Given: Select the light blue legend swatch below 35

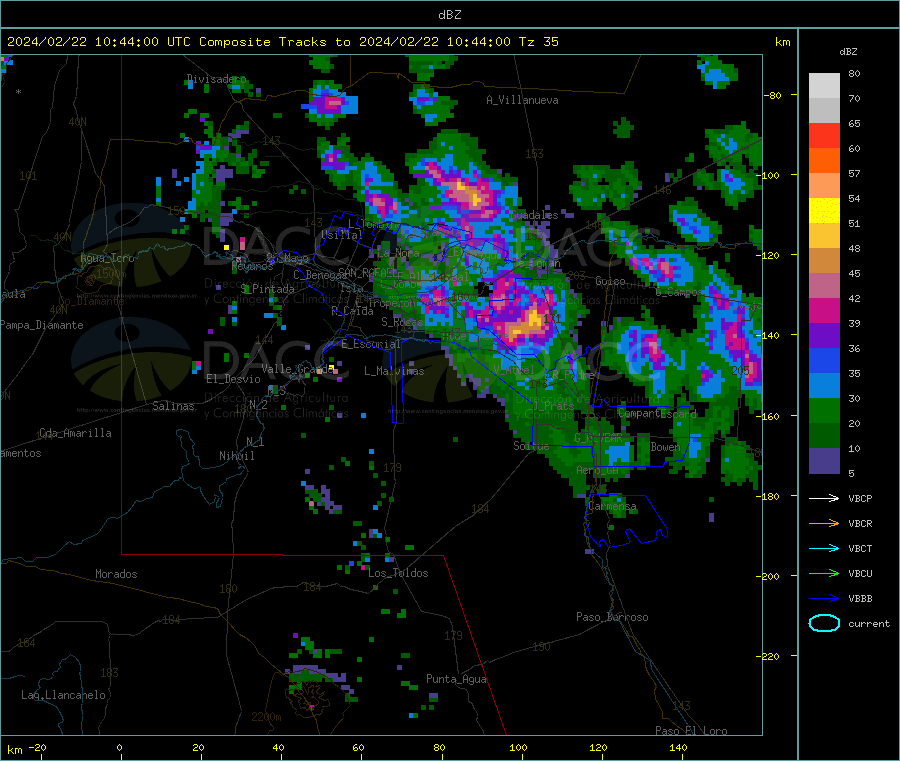Looking at the screenshot, I should click(824, 386).
